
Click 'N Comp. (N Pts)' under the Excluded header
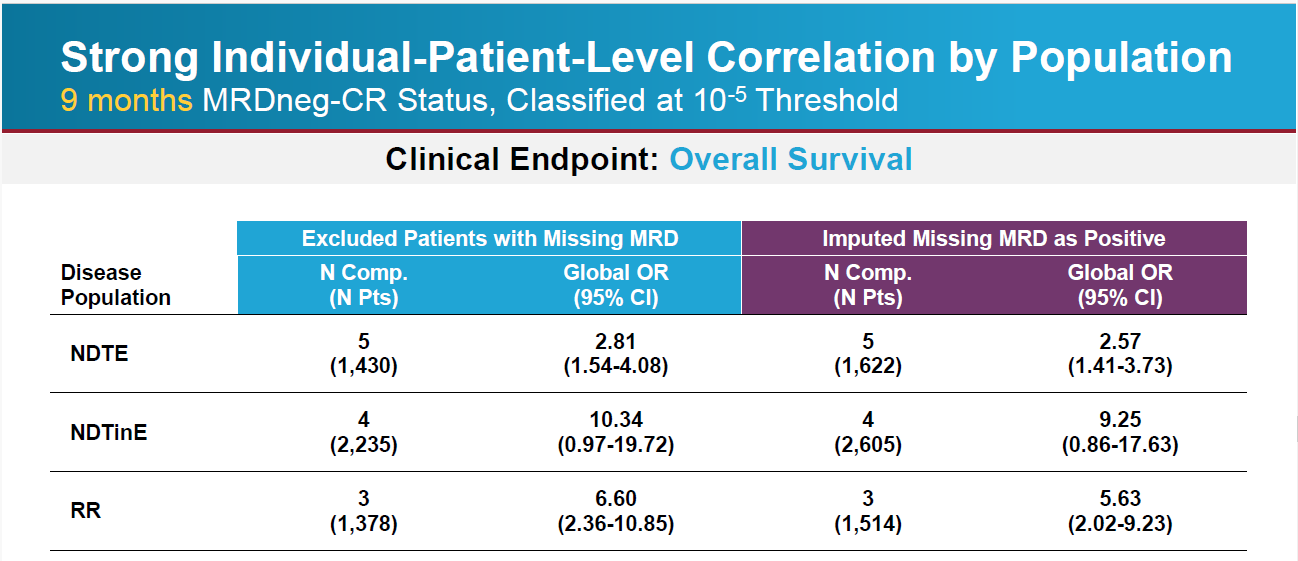point(363,285)
